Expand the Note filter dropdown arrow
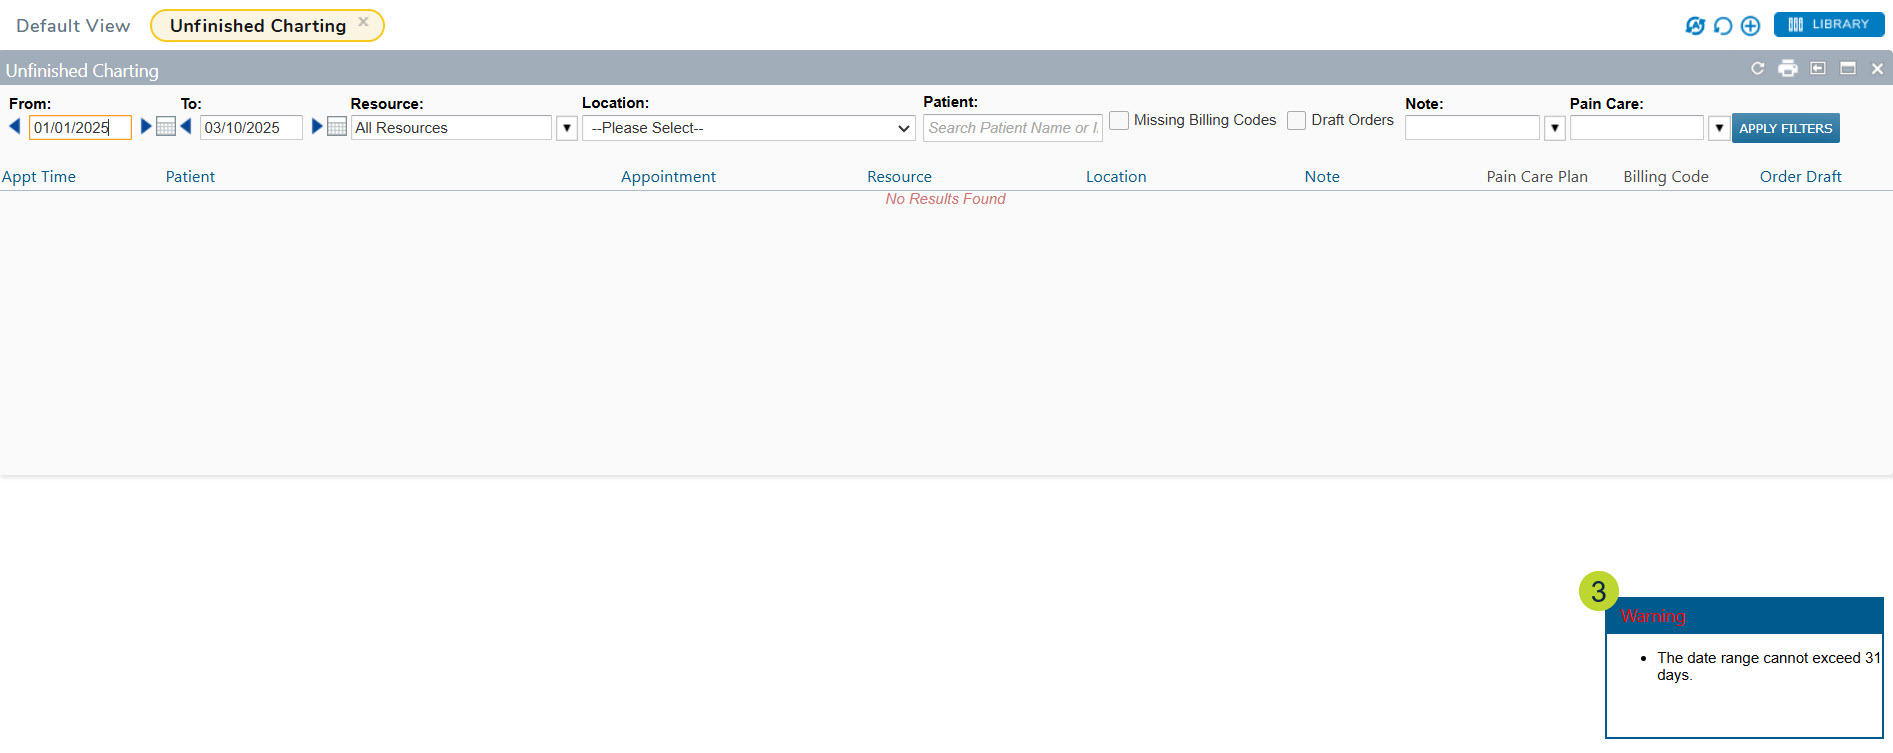The height and width of the screenshot is (753, 1893). click(x=1555, y=128)
